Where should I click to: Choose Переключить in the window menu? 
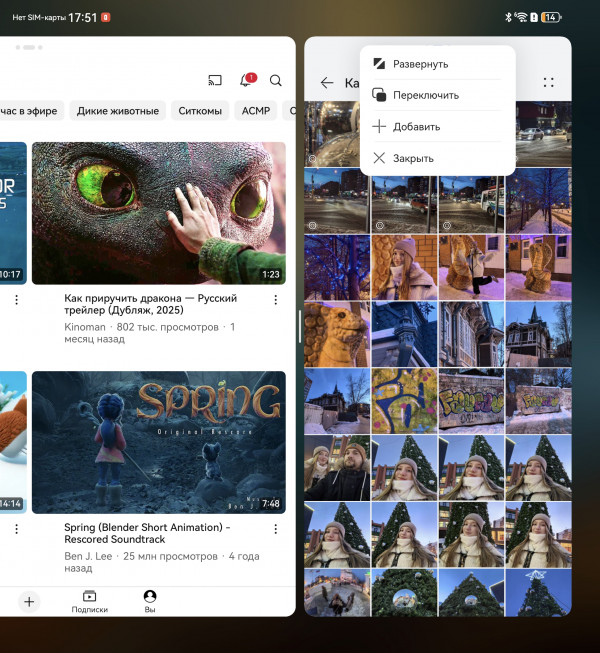click(x=437, y=95)
